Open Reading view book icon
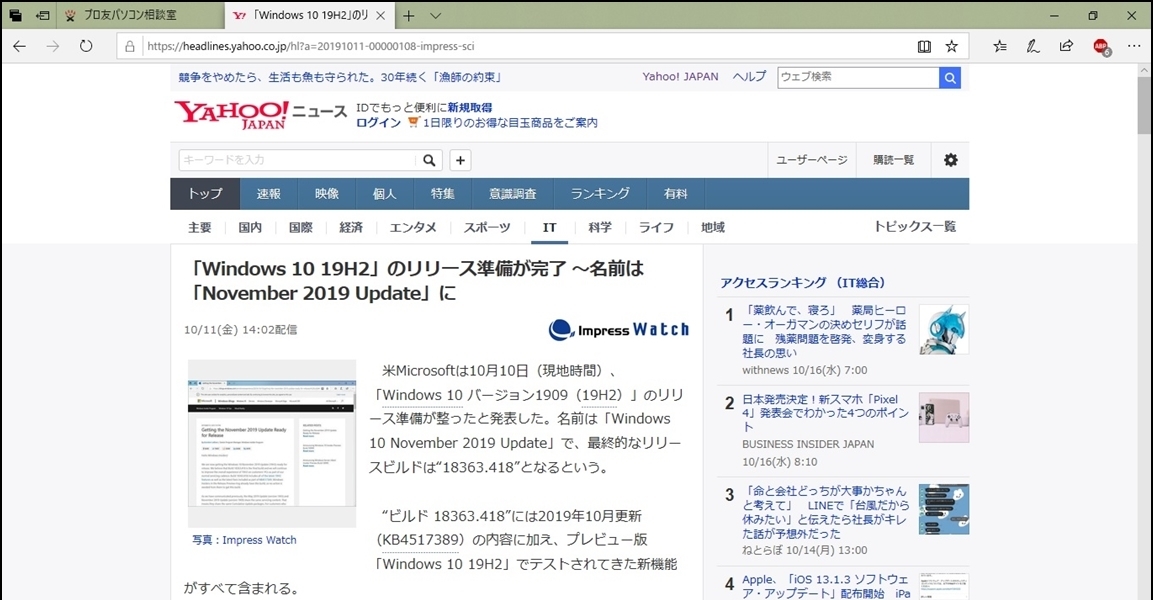This screenshot has height=600, width=1153. coord(924,46)
